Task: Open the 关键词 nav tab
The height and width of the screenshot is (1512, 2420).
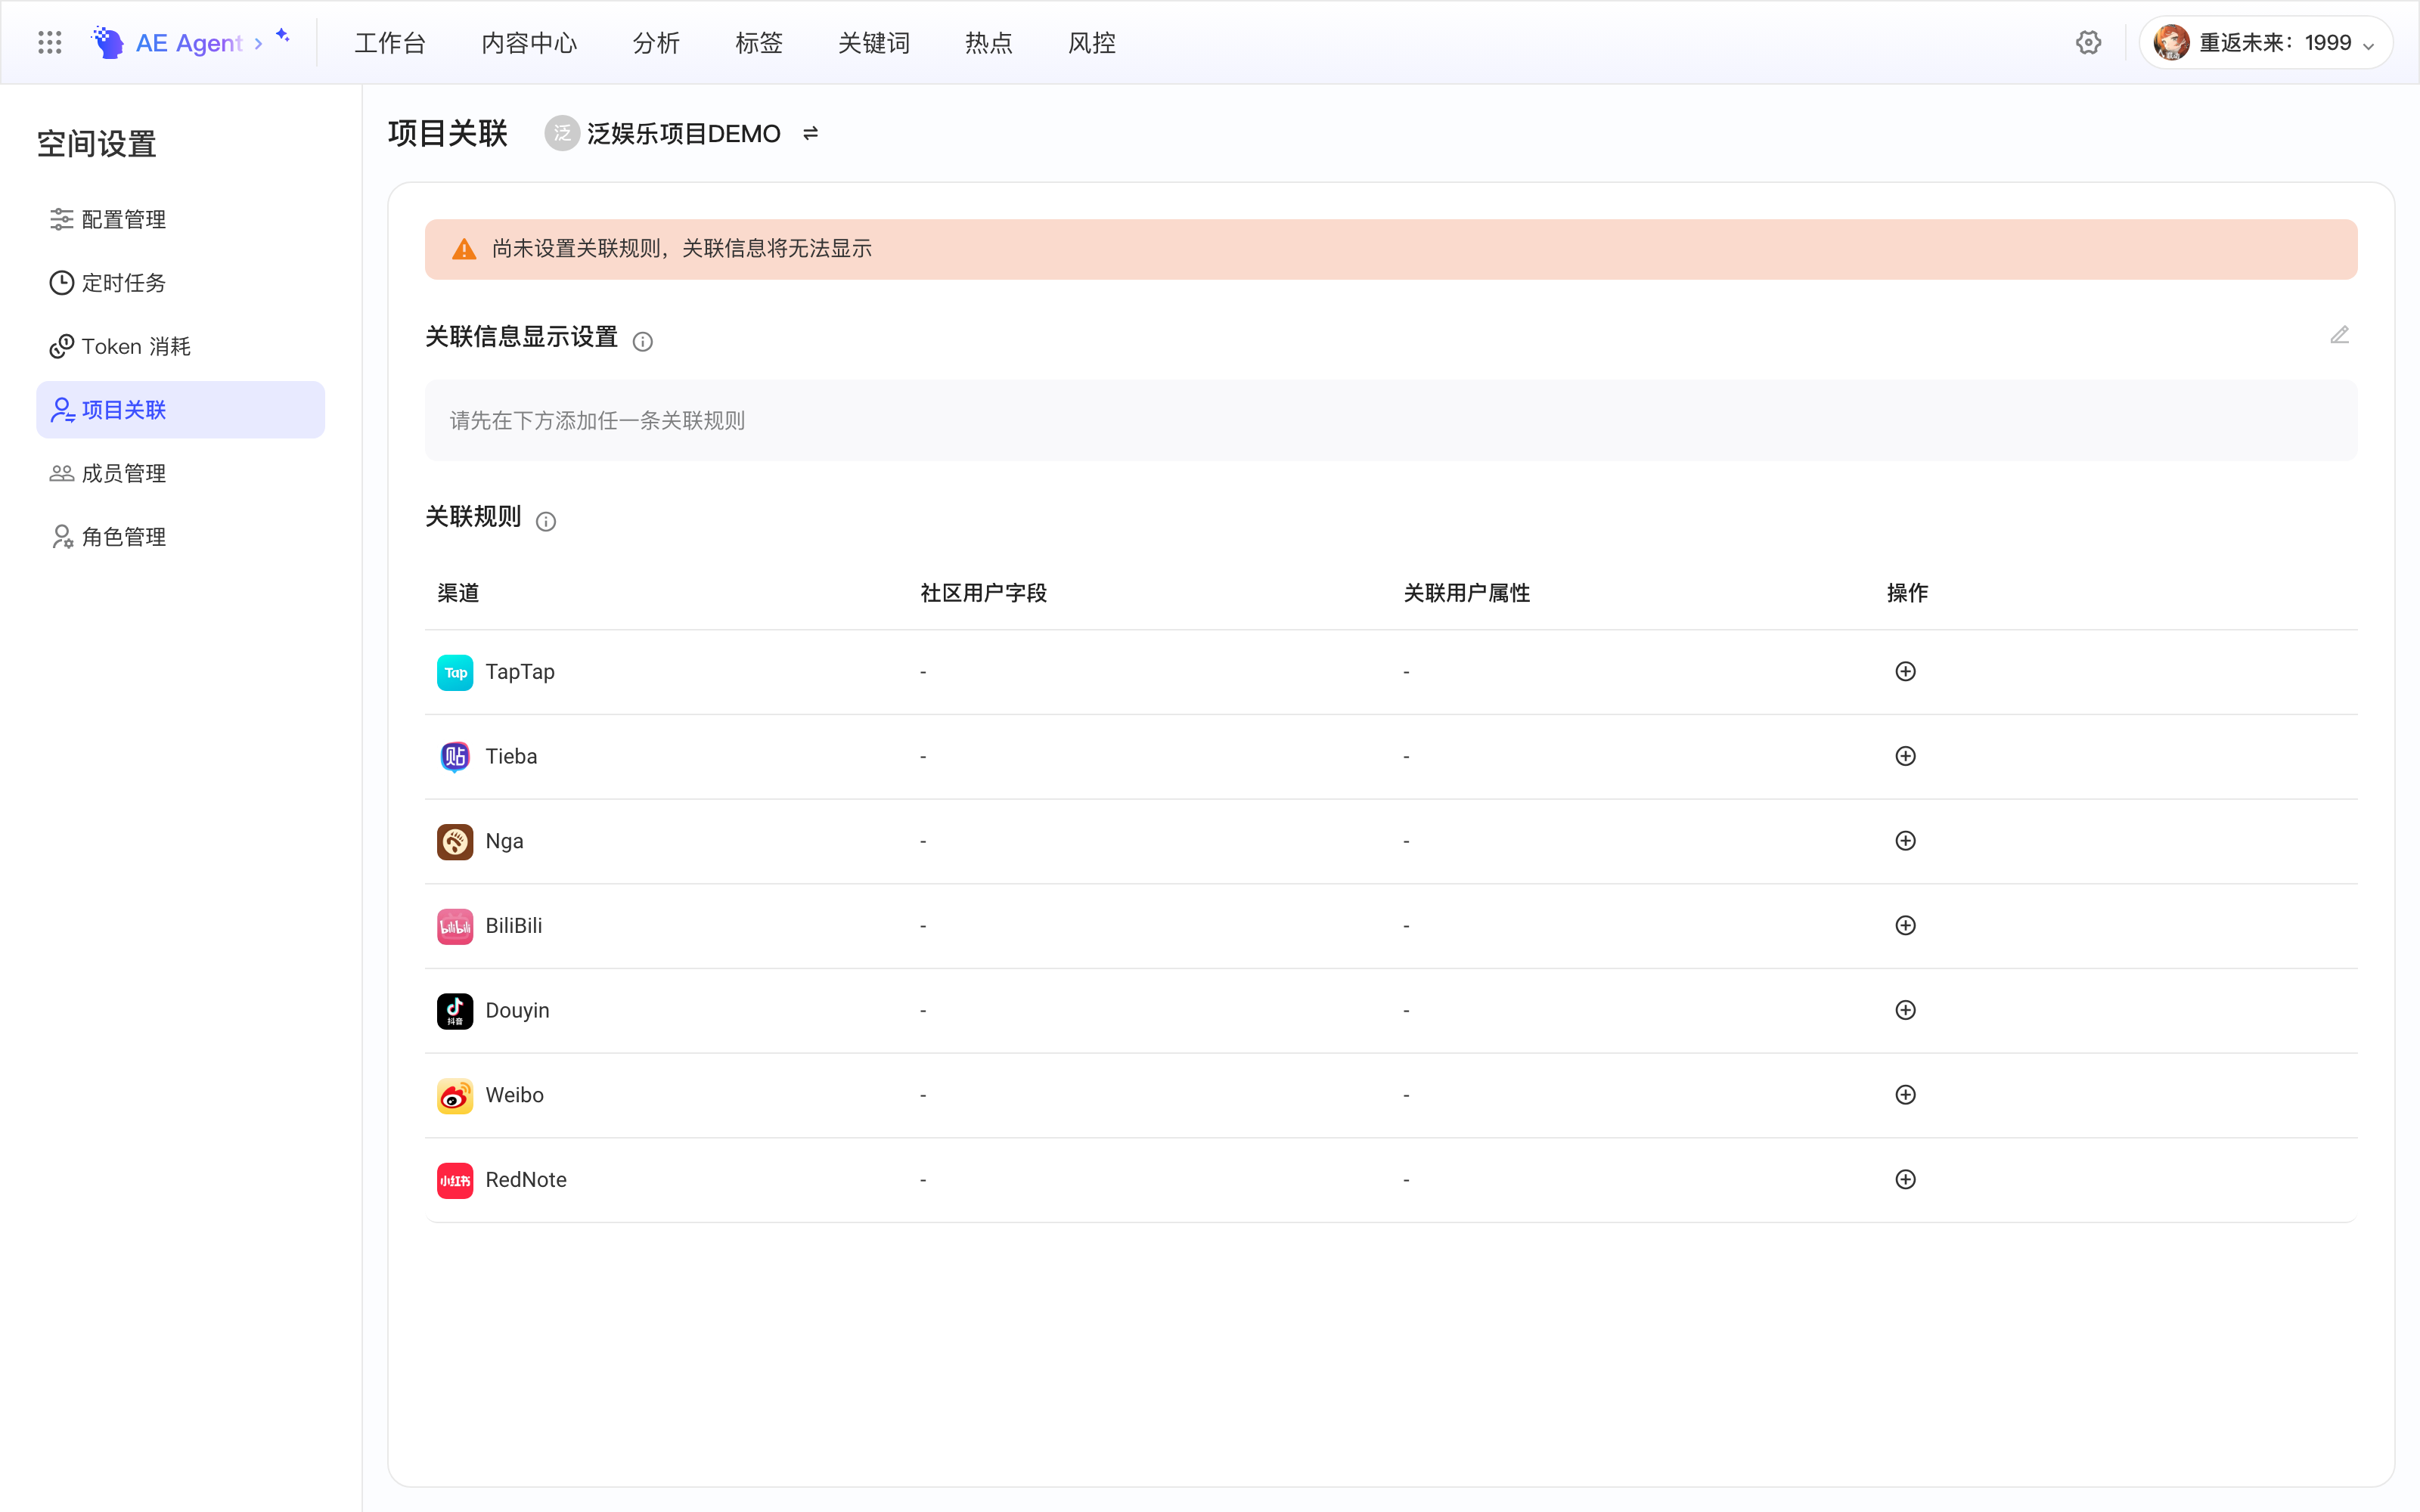Action: [874, 43]
